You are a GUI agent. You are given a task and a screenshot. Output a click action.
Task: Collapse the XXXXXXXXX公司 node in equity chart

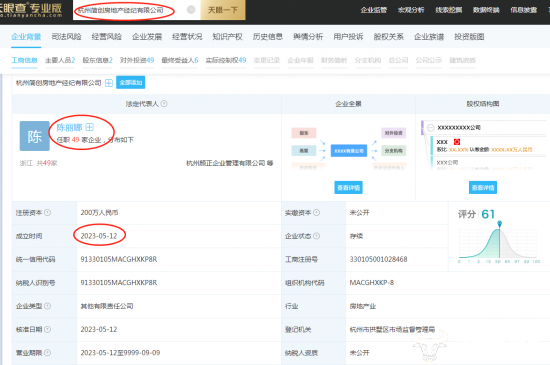point(431,128)
